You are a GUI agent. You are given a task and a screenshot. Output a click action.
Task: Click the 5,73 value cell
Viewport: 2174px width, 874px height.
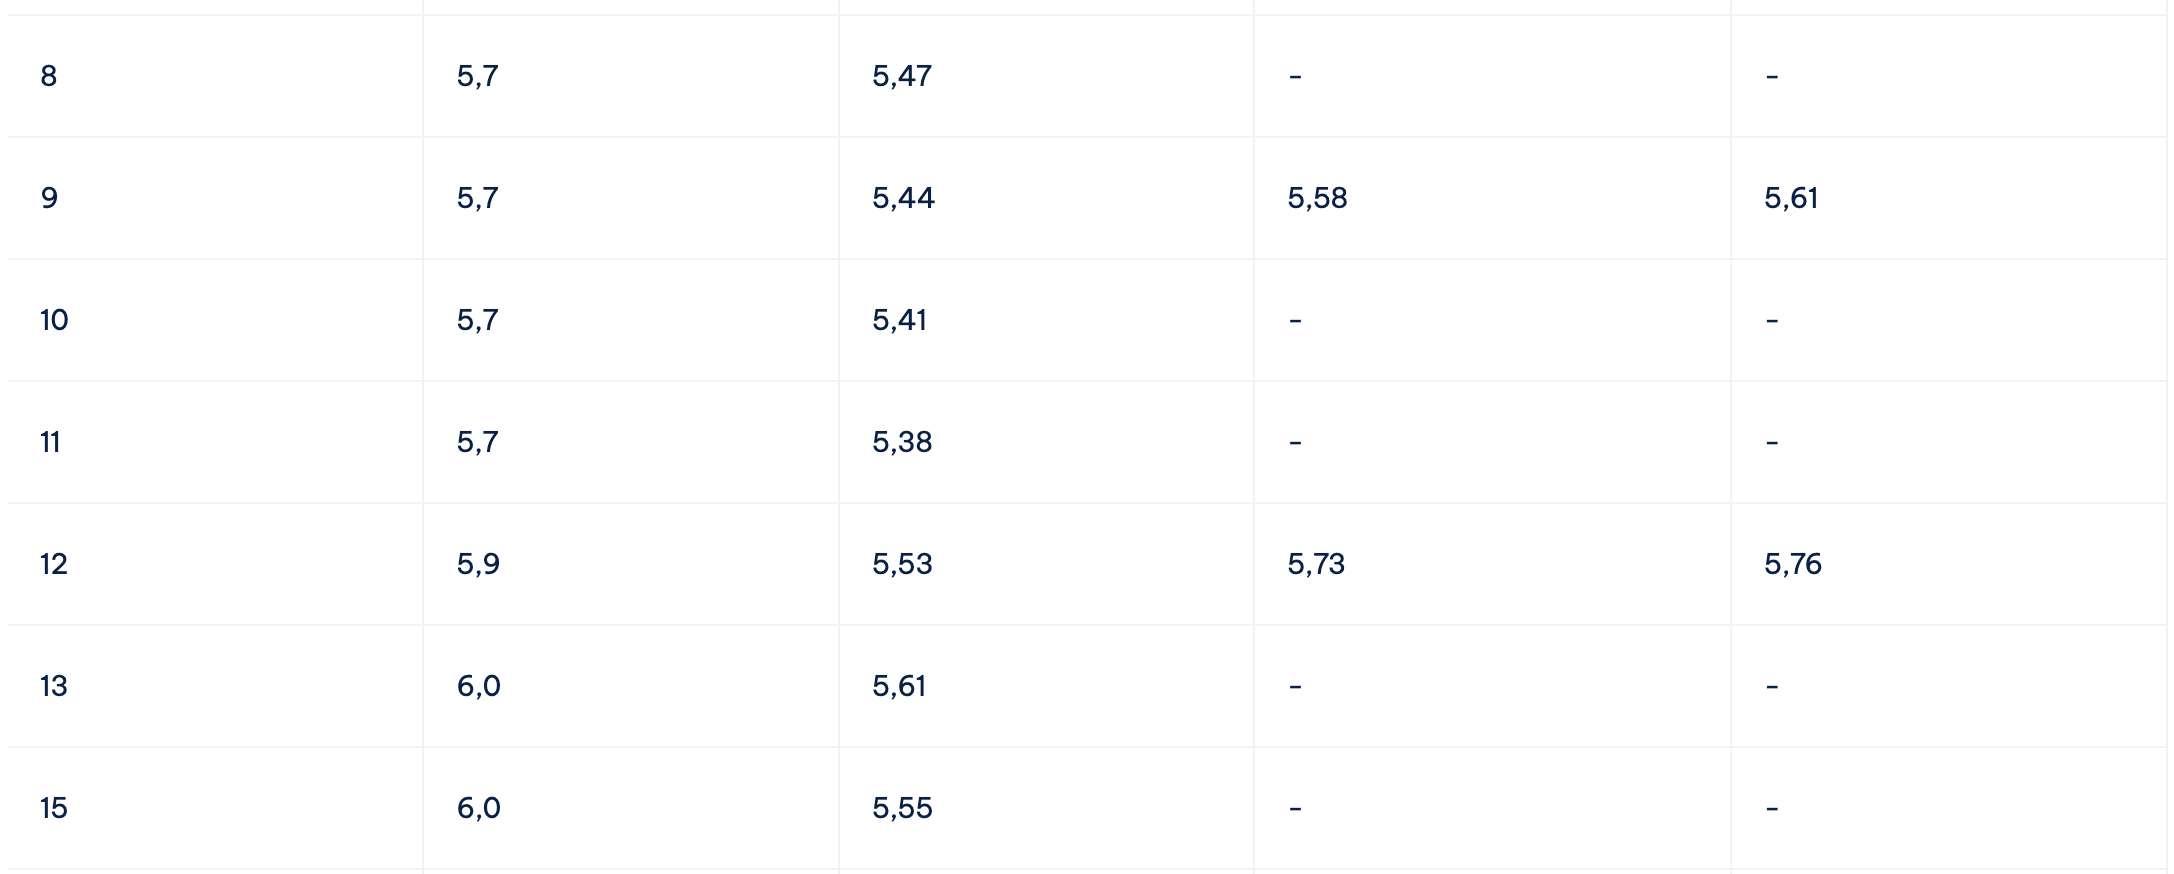(1492, 564)
